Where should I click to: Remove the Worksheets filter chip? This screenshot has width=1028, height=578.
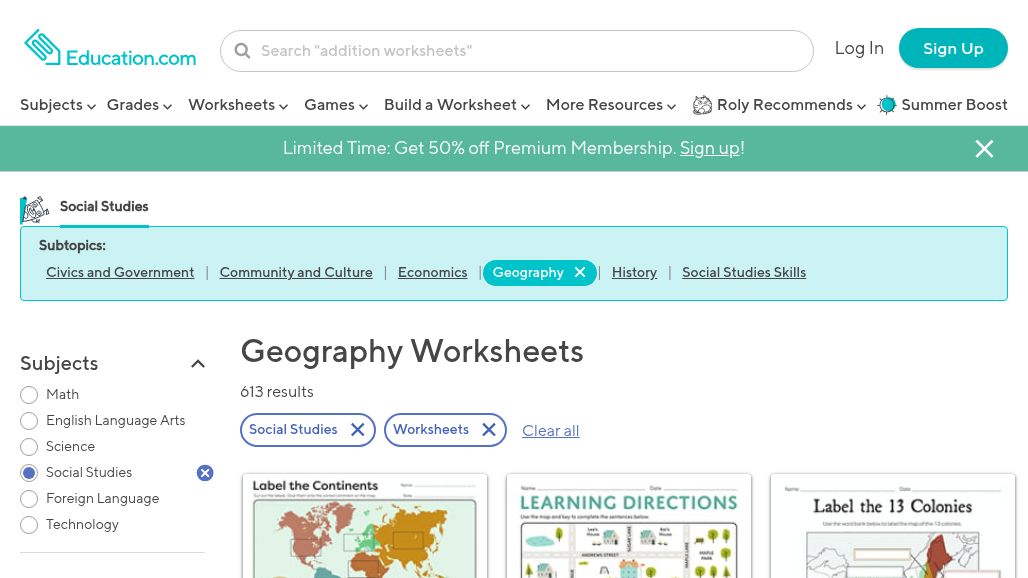click(x=488, y=430)
